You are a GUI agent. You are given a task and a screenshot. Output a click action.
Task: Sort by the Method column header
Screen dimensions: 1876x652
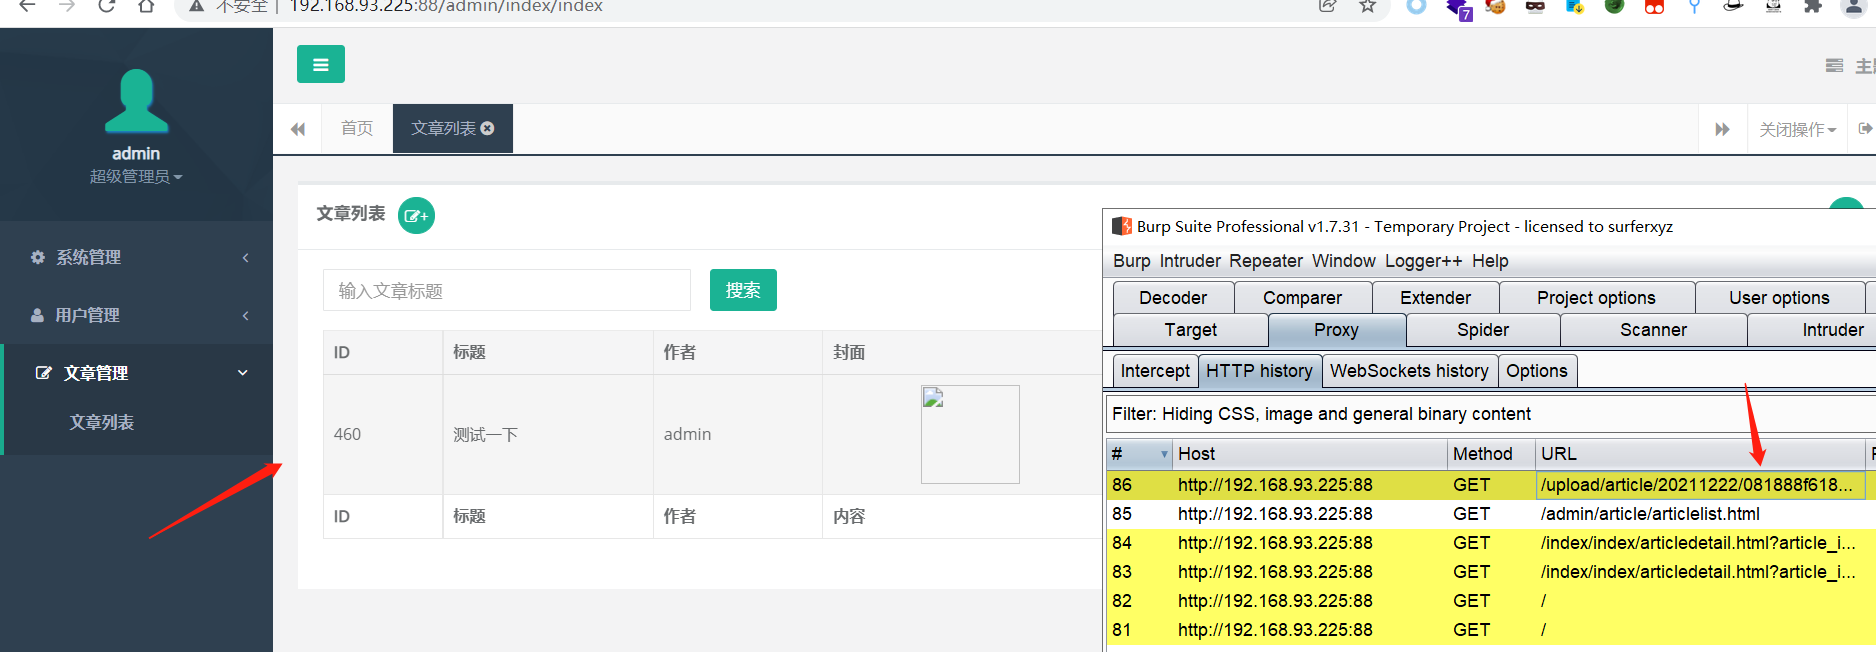point(1491,454)
